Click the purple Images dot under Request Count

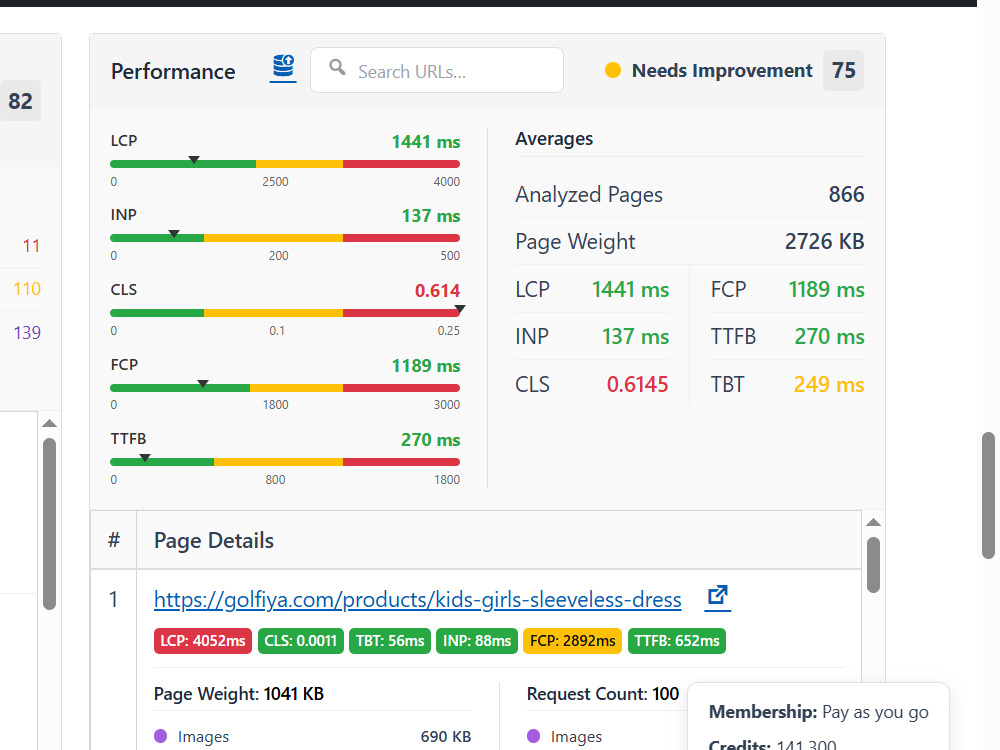534,737
